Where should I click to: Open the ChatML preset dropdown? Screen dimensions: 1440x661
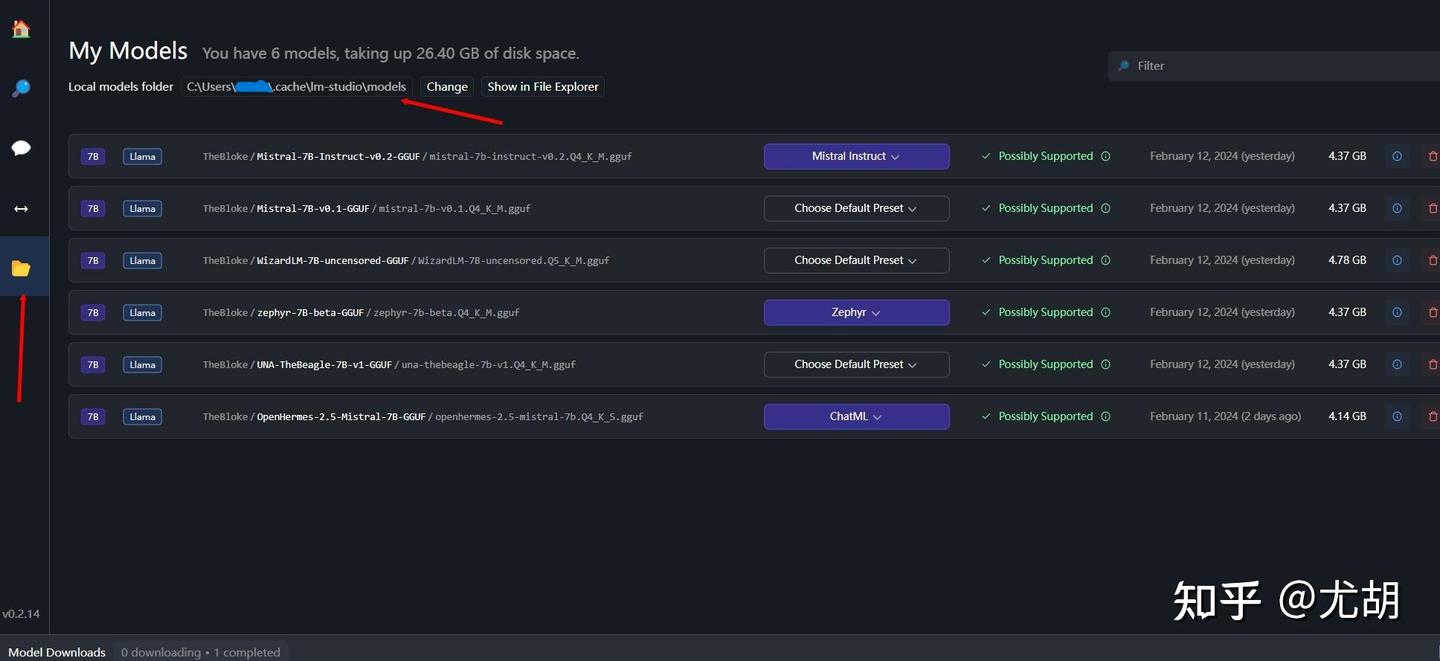[x=856, y=416]
